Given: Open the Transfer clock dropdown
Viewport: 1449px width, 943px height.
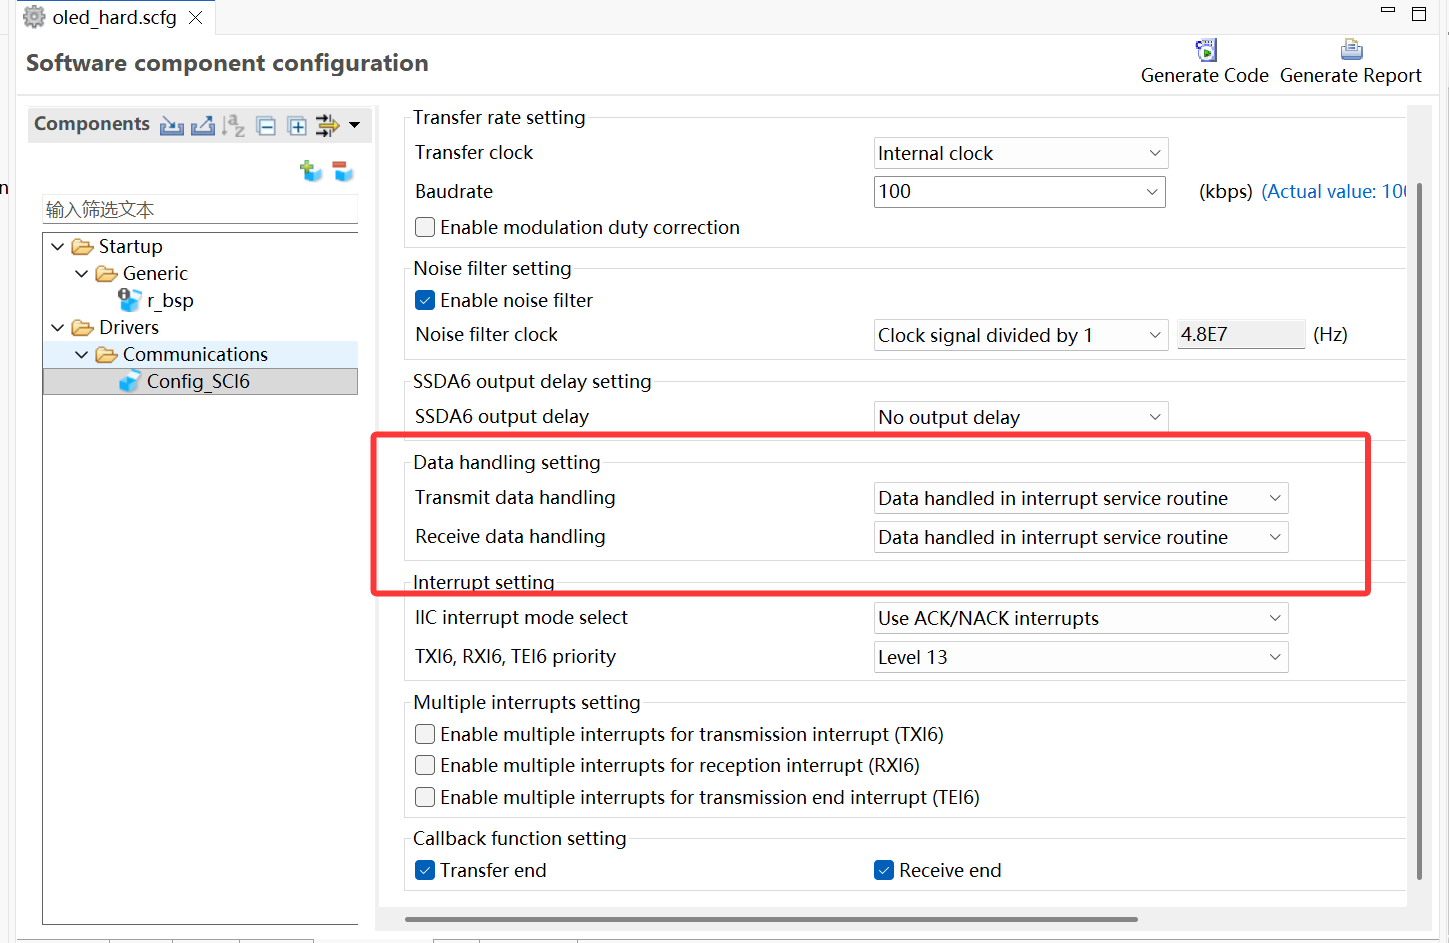Looking at the screenshot, I should tap(1021, 153).
